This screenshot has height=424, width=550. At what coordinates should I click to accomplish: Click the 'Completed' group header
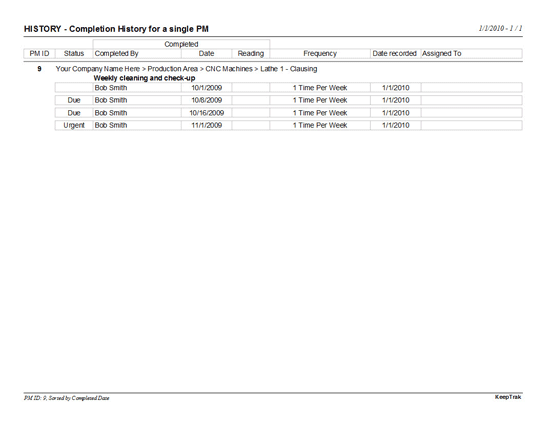pyautogui.click(x=181, y=44)
